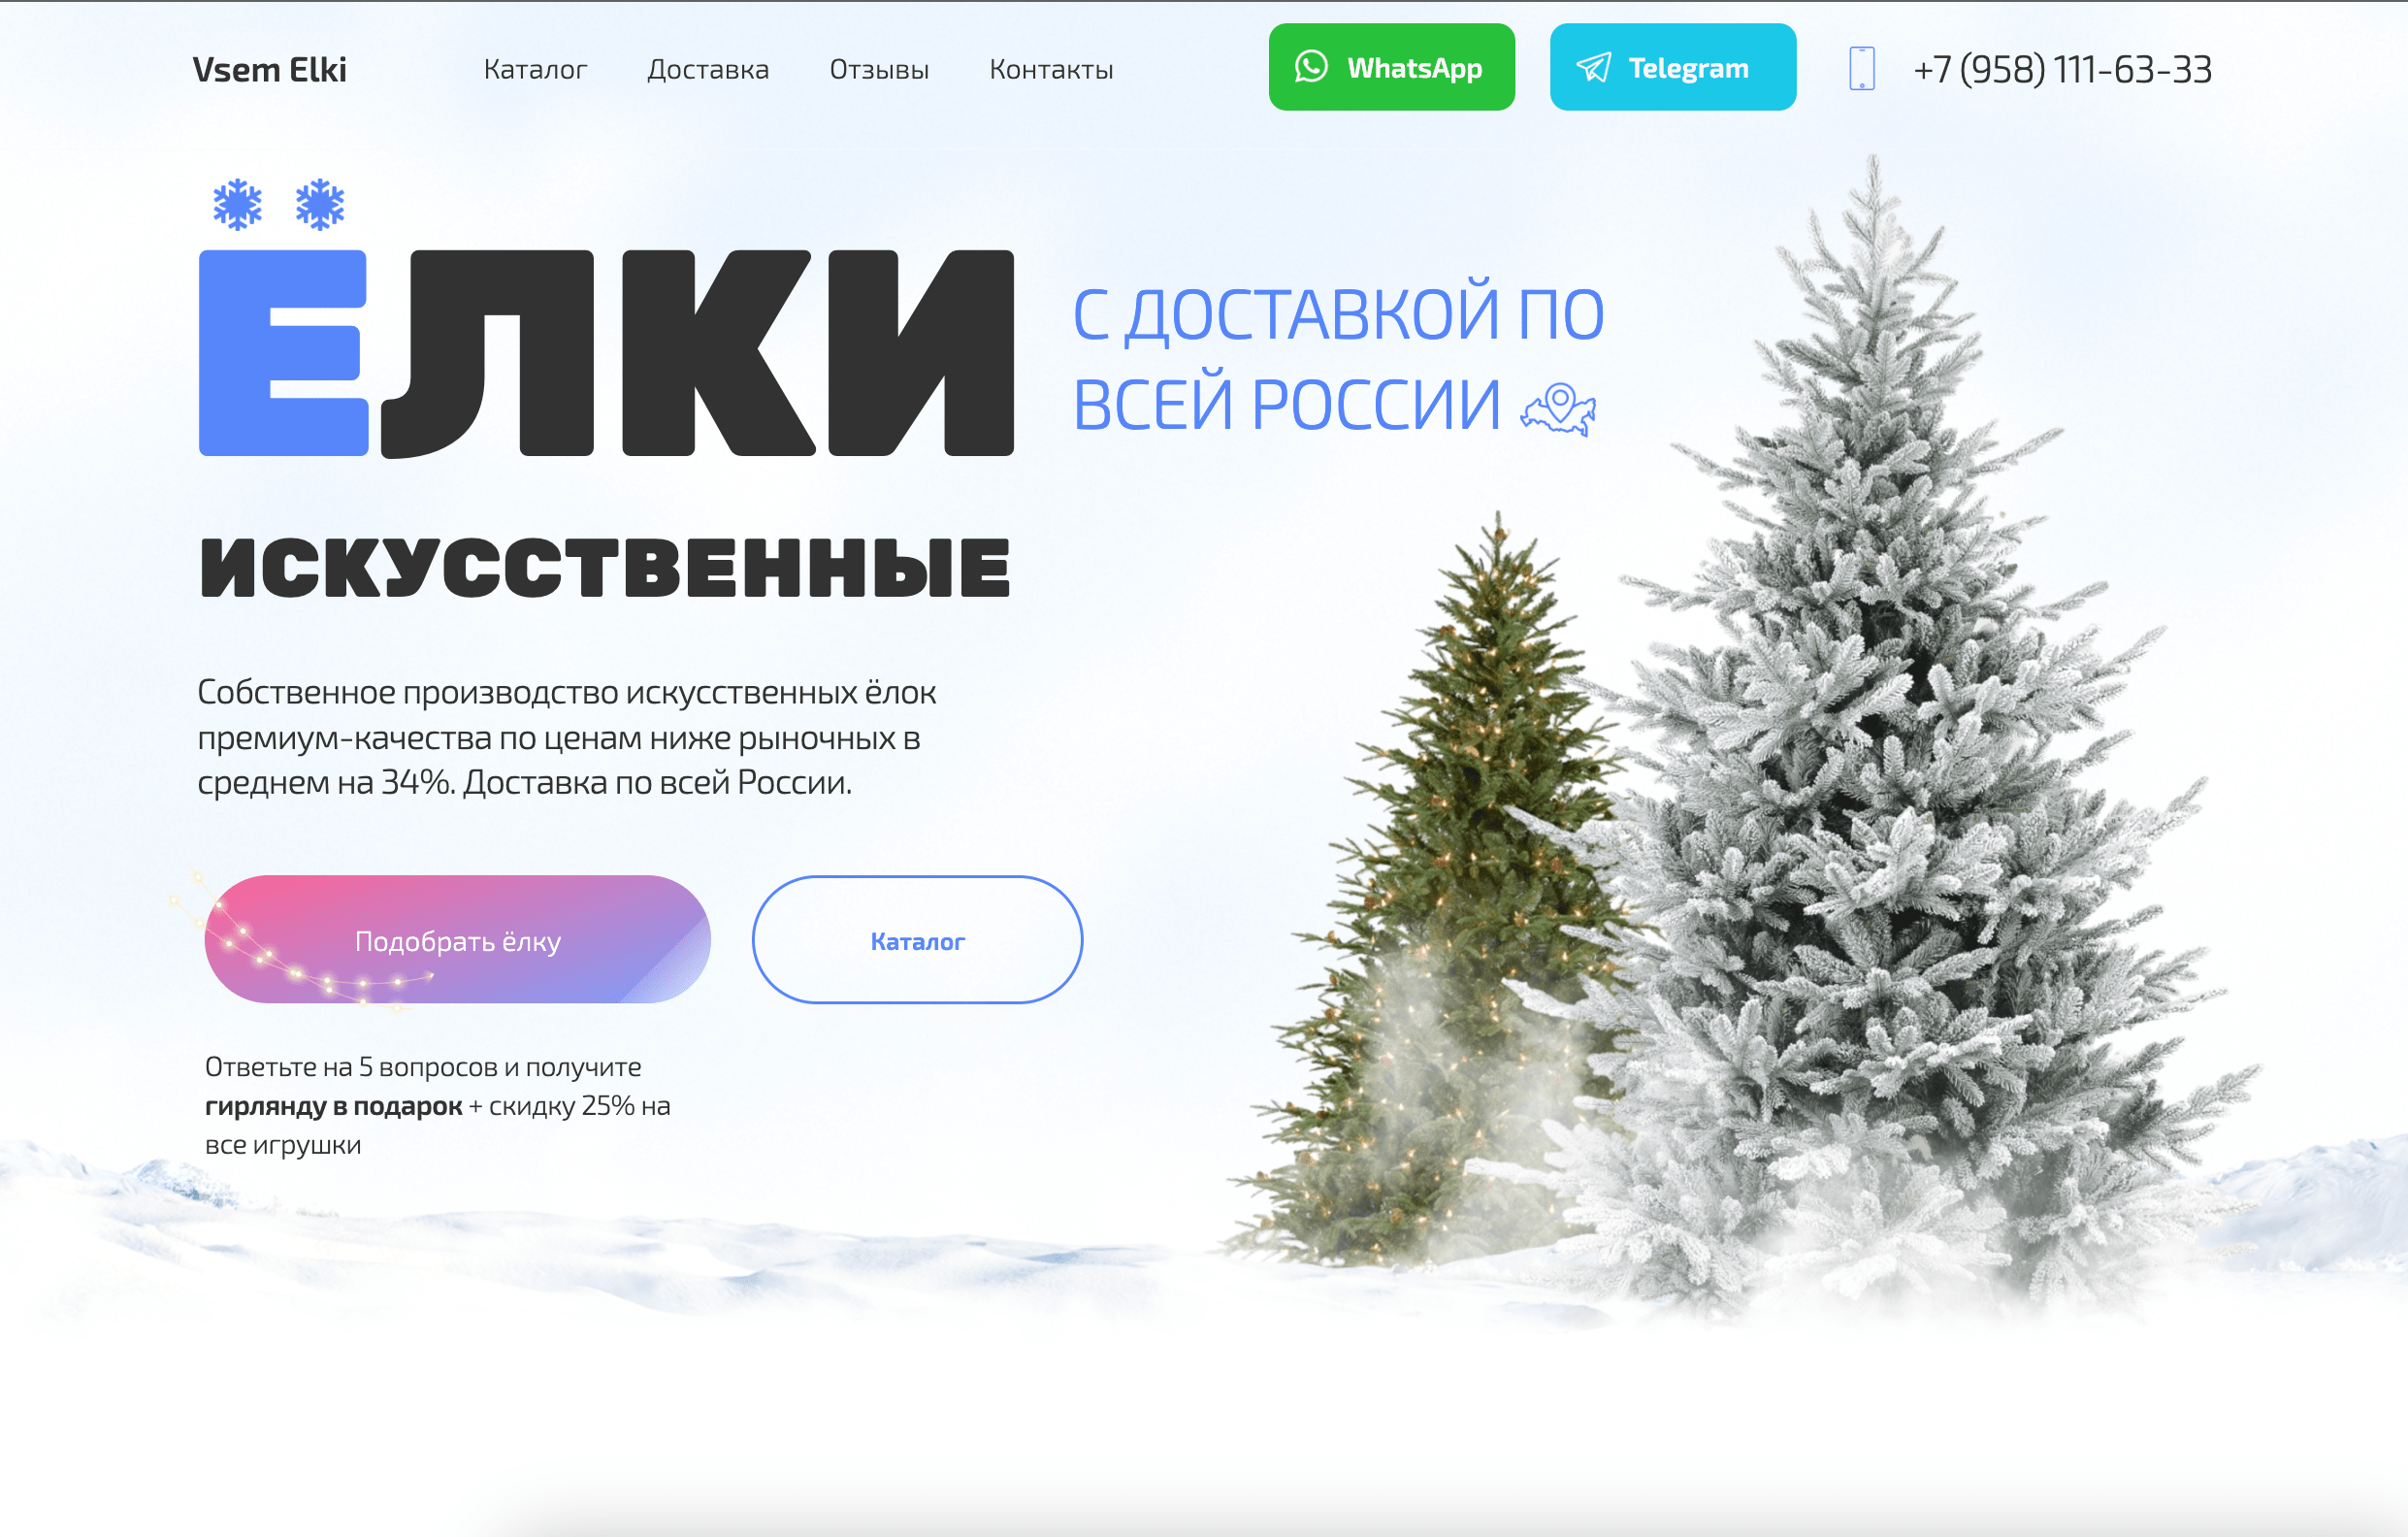This screenshot has width=2408, height=1537.
Task: Open the Отзывы navigation link
Action: (879, 69)
